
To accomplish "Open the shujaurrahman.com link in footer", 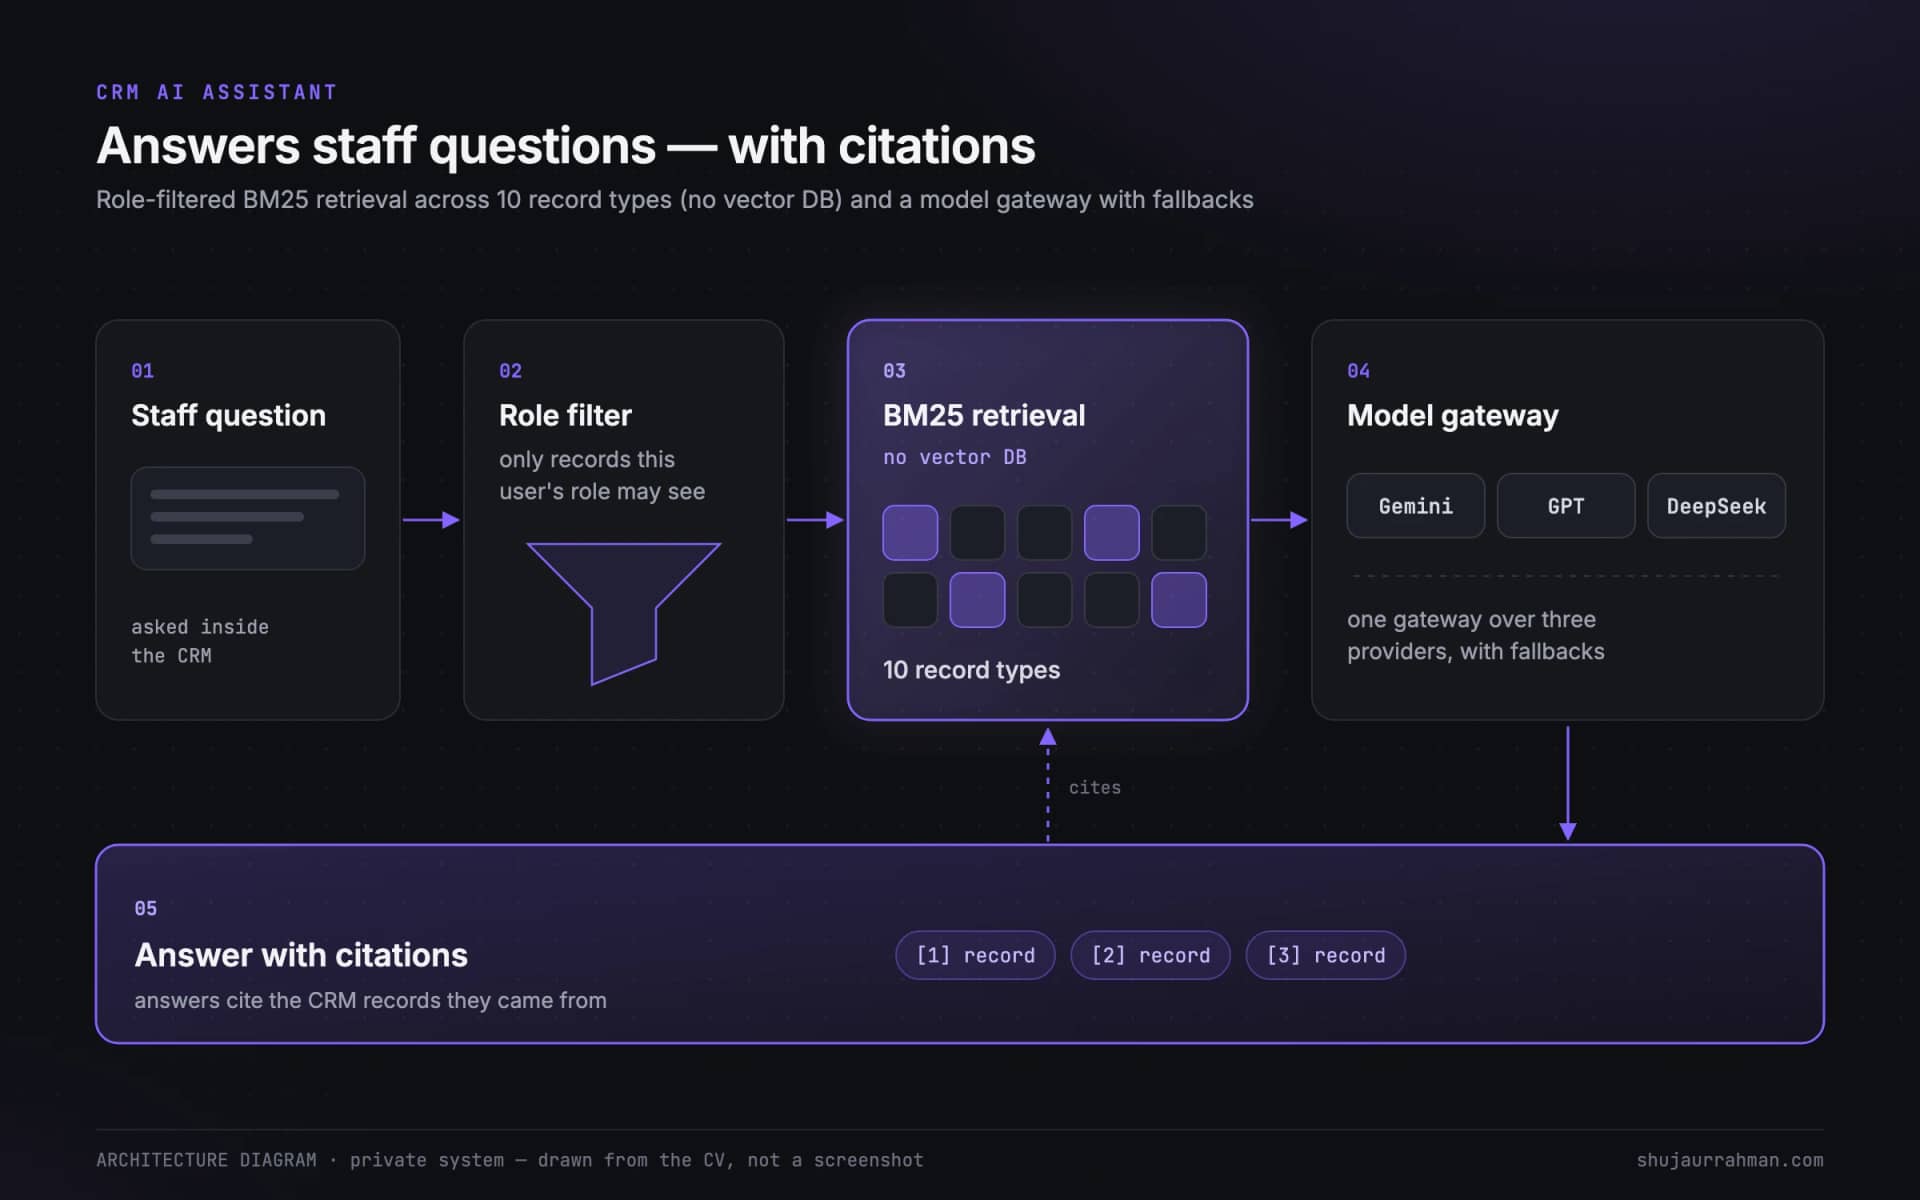I will pyautogui.click(x=1729, y=1160).
